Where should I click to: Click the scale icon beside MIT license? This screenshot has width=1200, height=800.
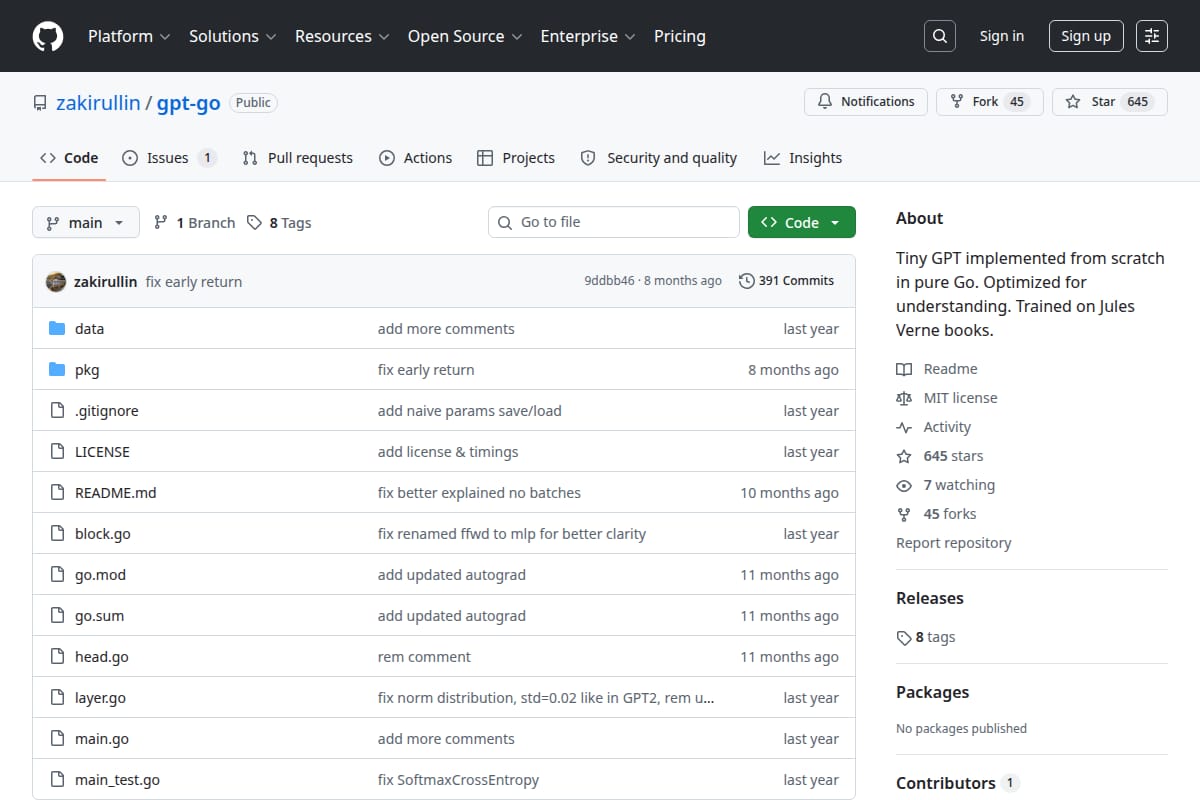904,398
